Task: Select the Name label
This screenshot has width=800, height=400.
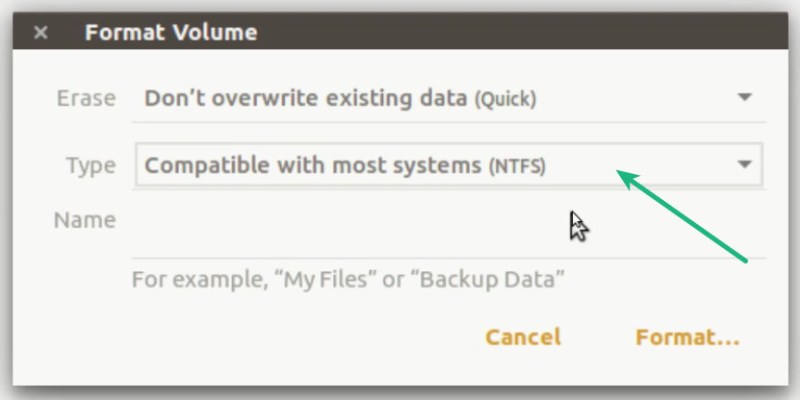Action: tap(84, 220)
